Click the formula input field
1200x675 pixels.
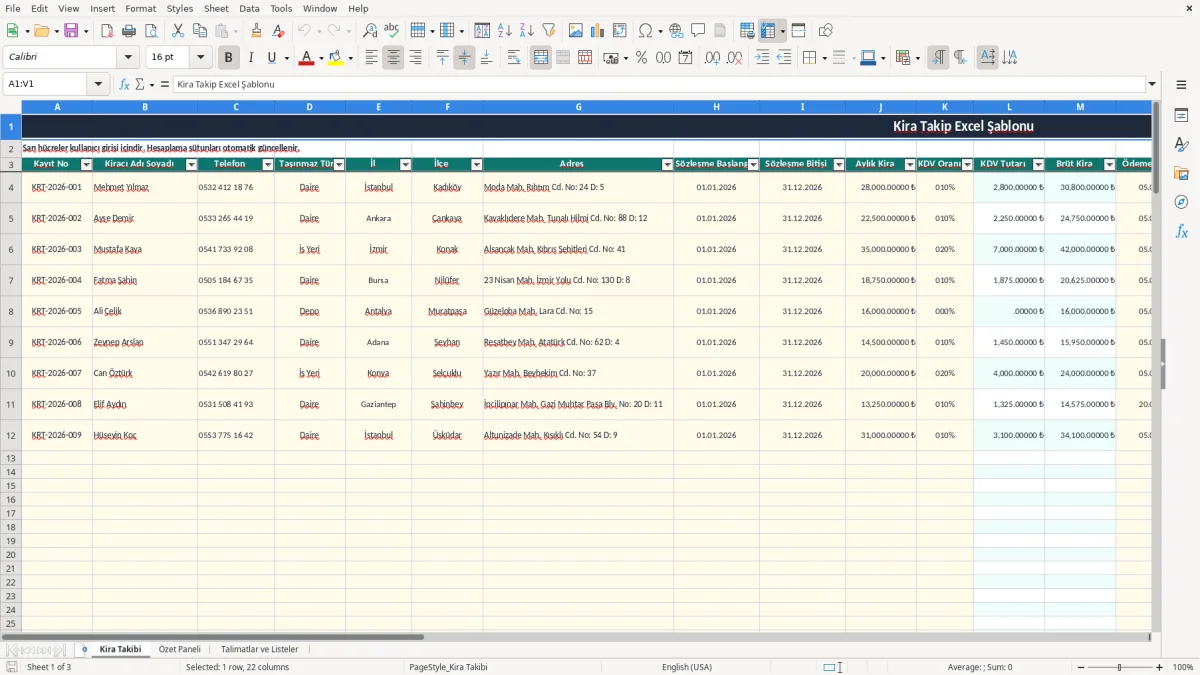click(659, 84)
